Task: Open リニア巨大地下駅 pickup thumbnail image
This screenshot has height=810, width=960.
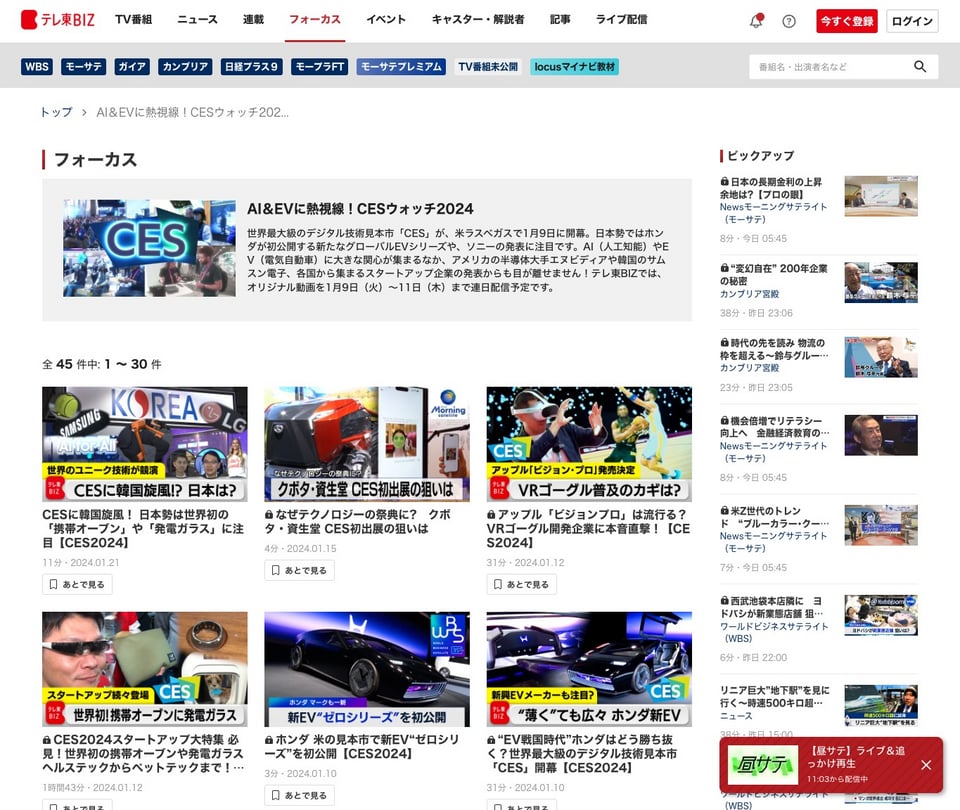Action: pyautogui.click(x=881, y=705)
